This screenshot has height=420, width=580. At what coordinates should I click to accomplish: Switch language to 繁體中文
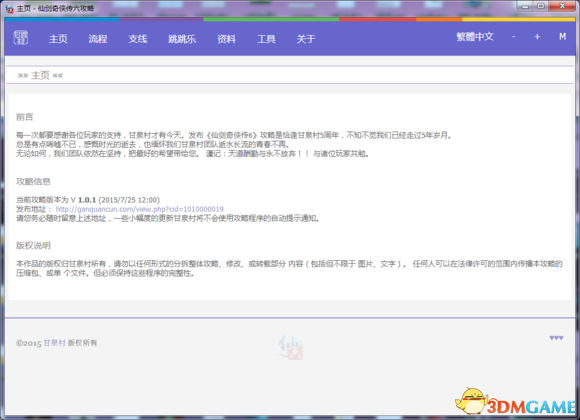tap(475, 37)
